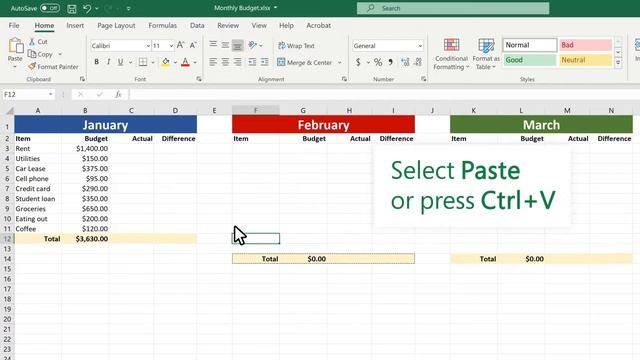Click the Search box
Viewport: 640px width, 360px height.
(x=453, y=8)
